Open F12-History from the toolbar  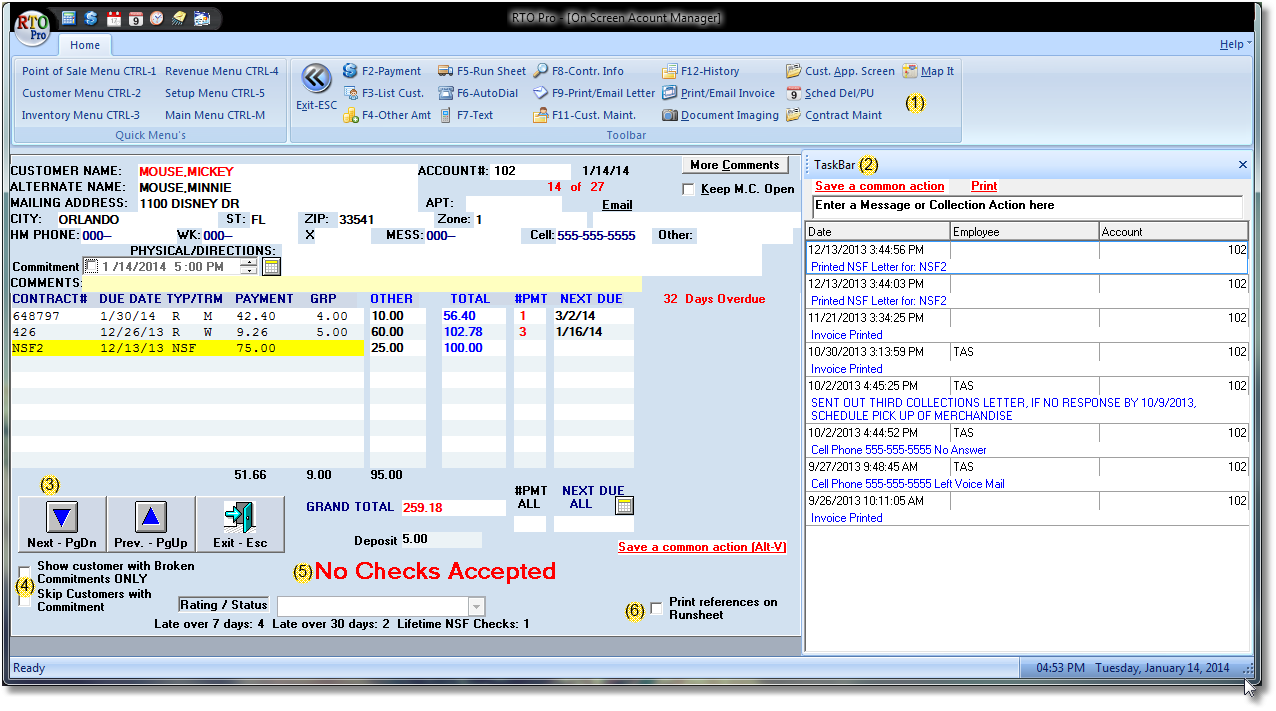669,71
